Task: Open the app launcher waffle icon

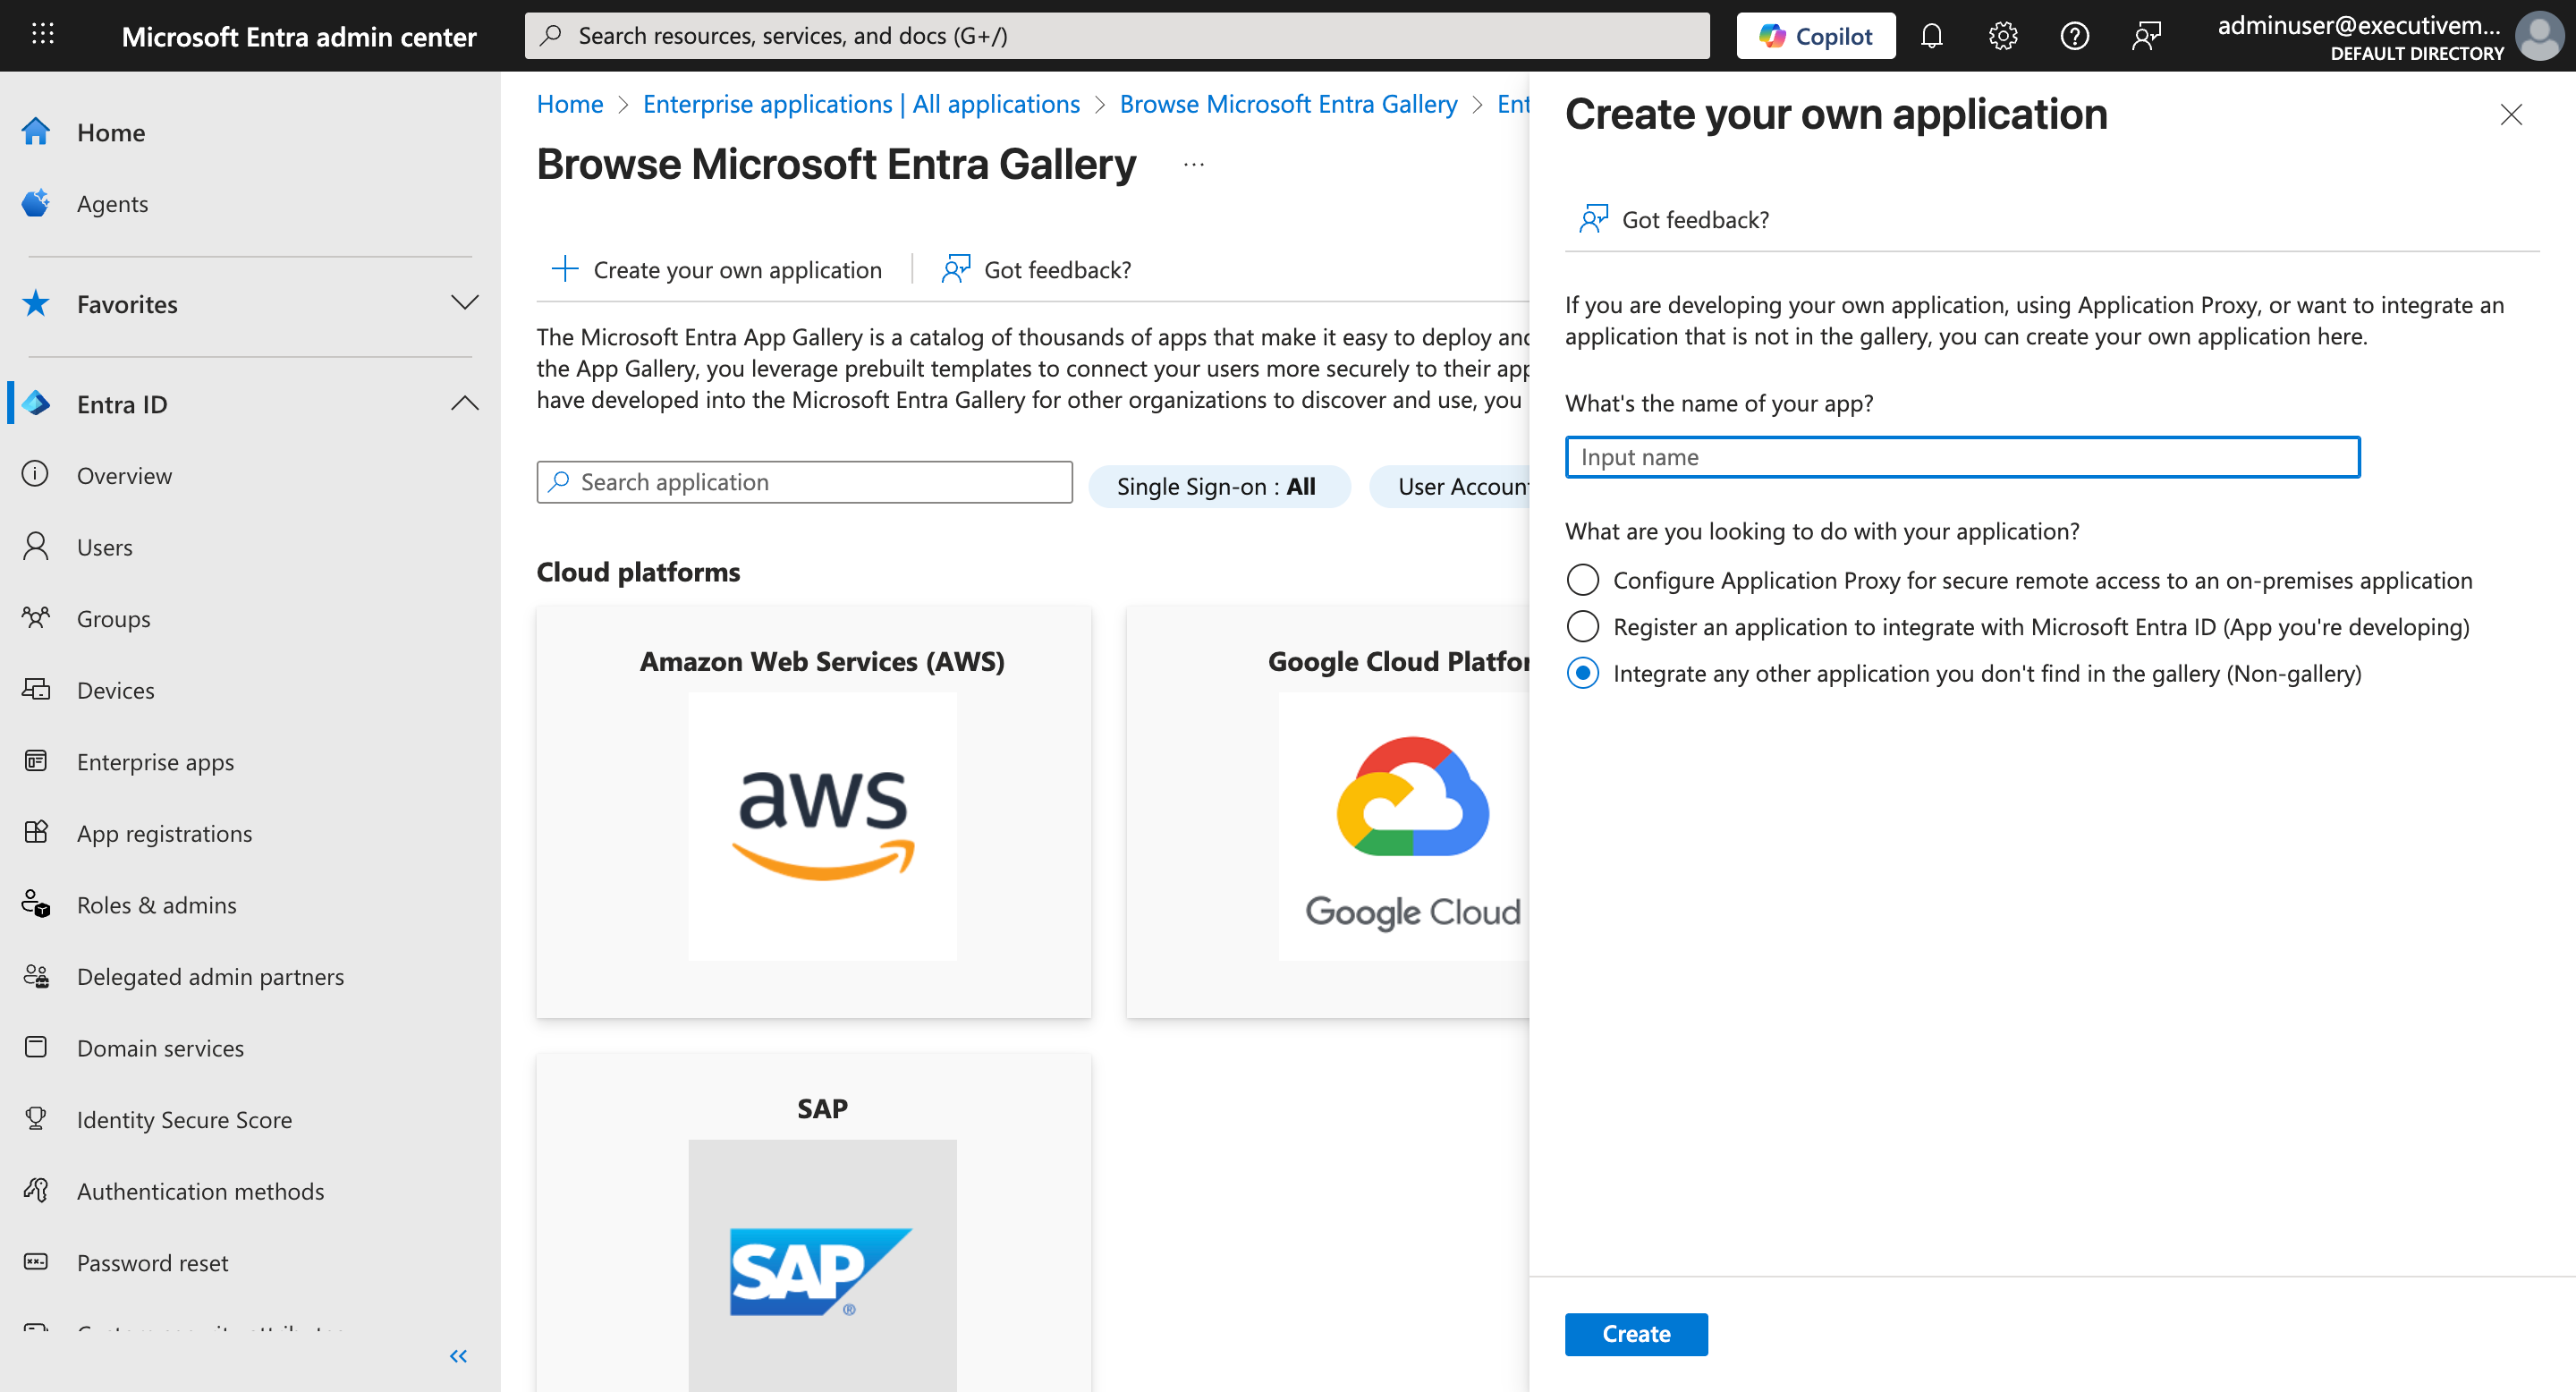Action: coord(42,35)
